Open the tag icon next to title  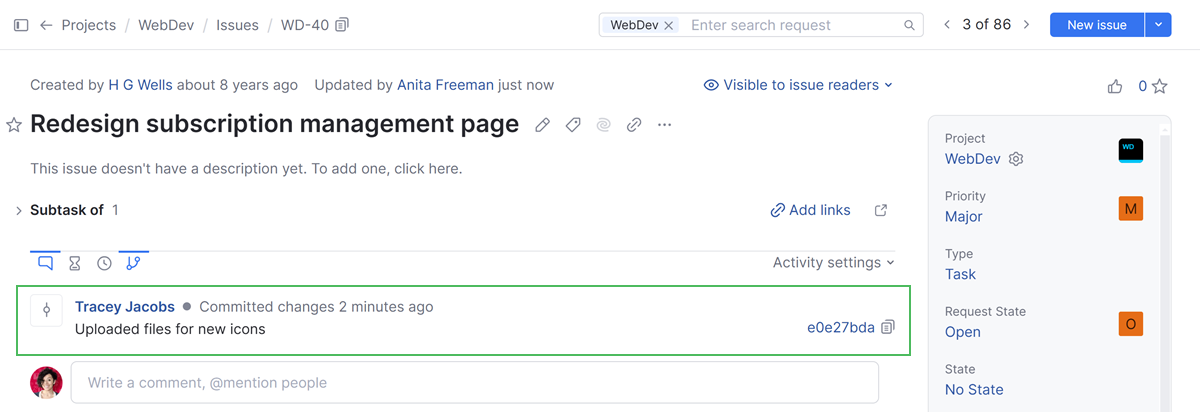573,125
